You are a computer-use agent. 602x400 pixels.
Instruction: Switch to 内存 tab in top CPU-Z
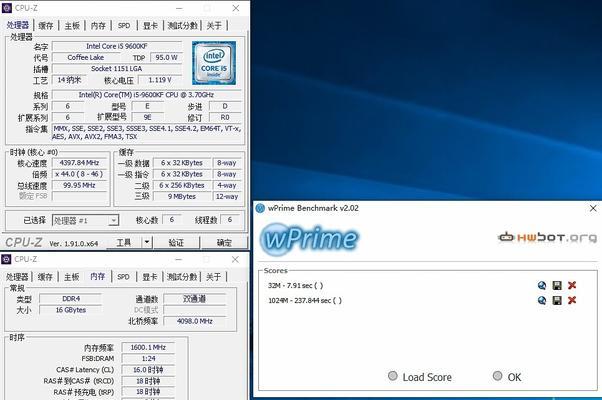(98, 26)
